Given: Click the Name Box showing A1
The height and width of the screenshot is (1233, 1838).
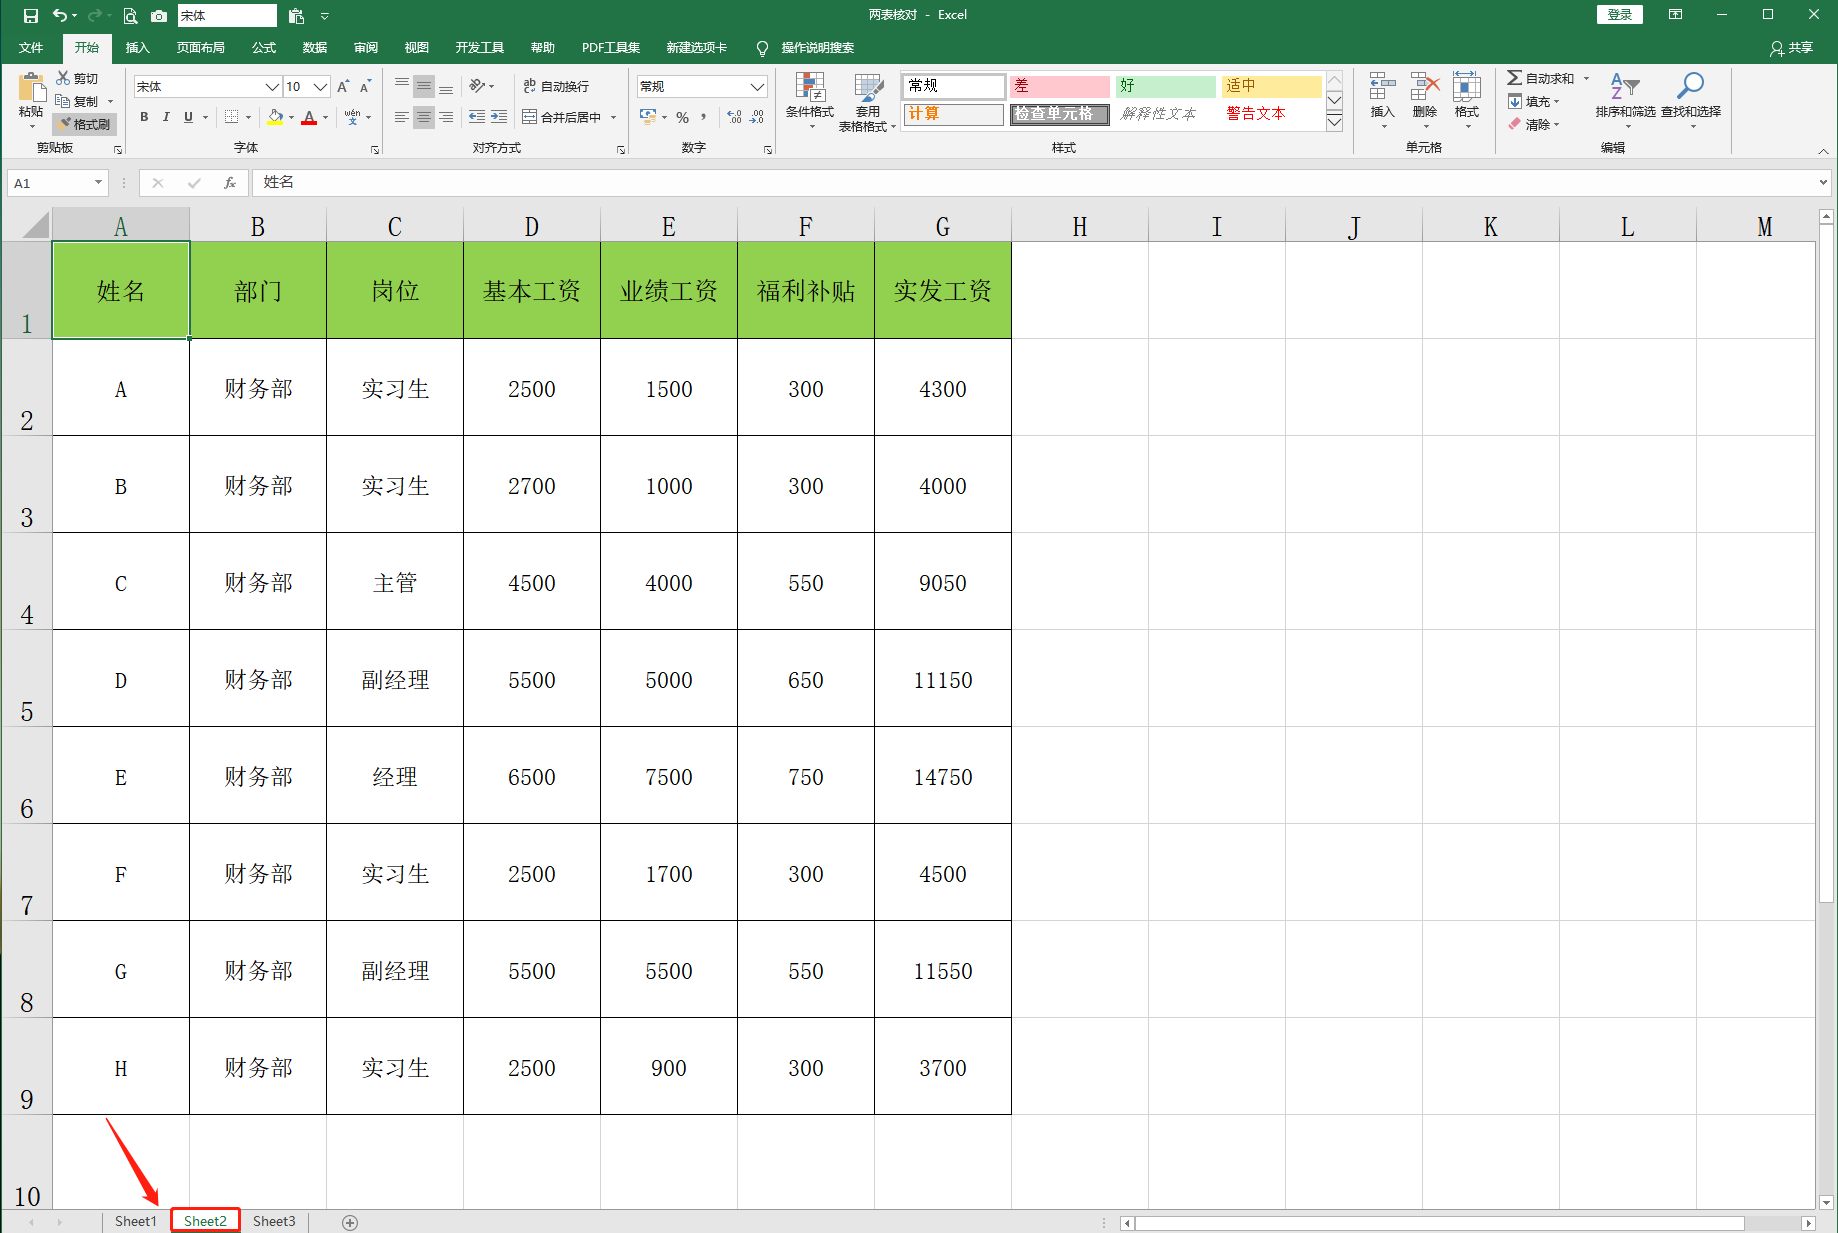Looking at the screenshot, I should click(57, 183).
